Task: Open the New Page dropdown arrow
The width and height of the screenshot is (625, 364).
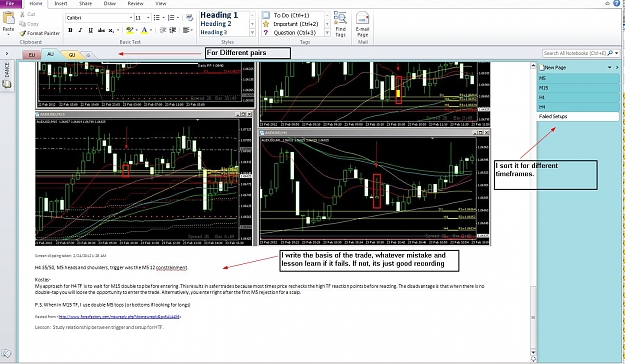Action: tap(609, 68)
